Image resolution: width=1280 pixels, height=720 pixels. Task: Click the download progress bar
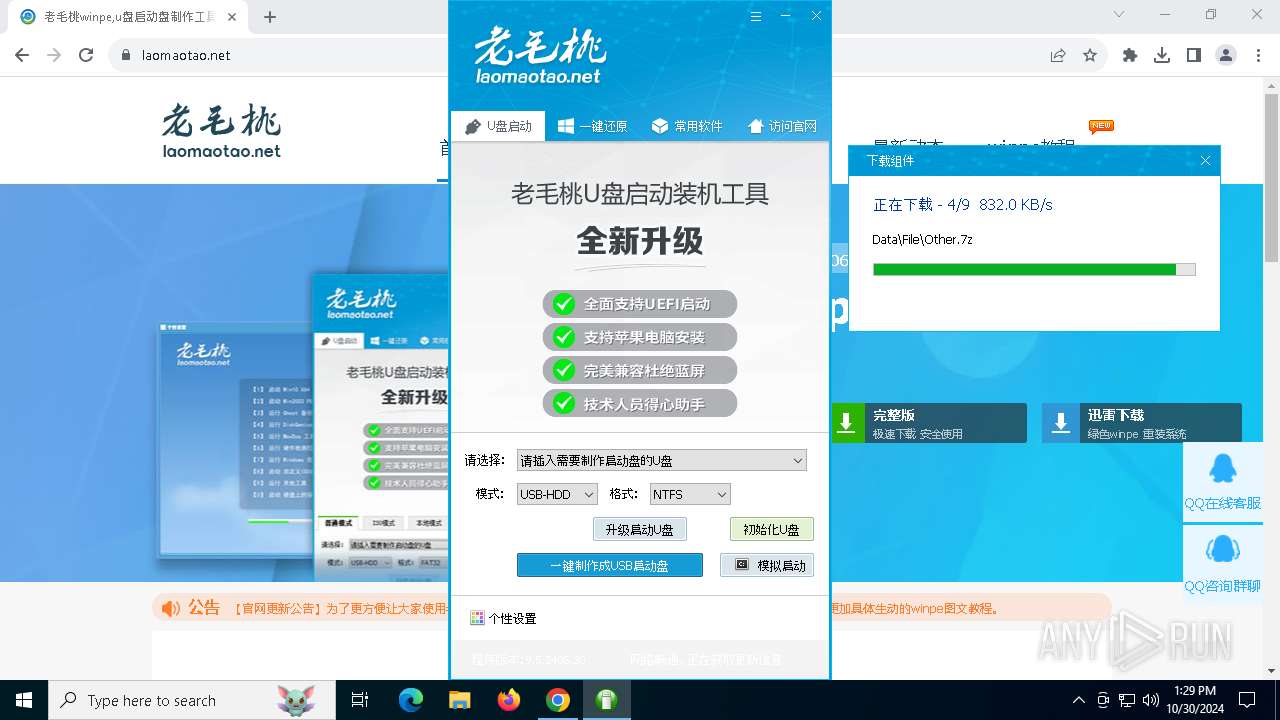click(1034, 269)
